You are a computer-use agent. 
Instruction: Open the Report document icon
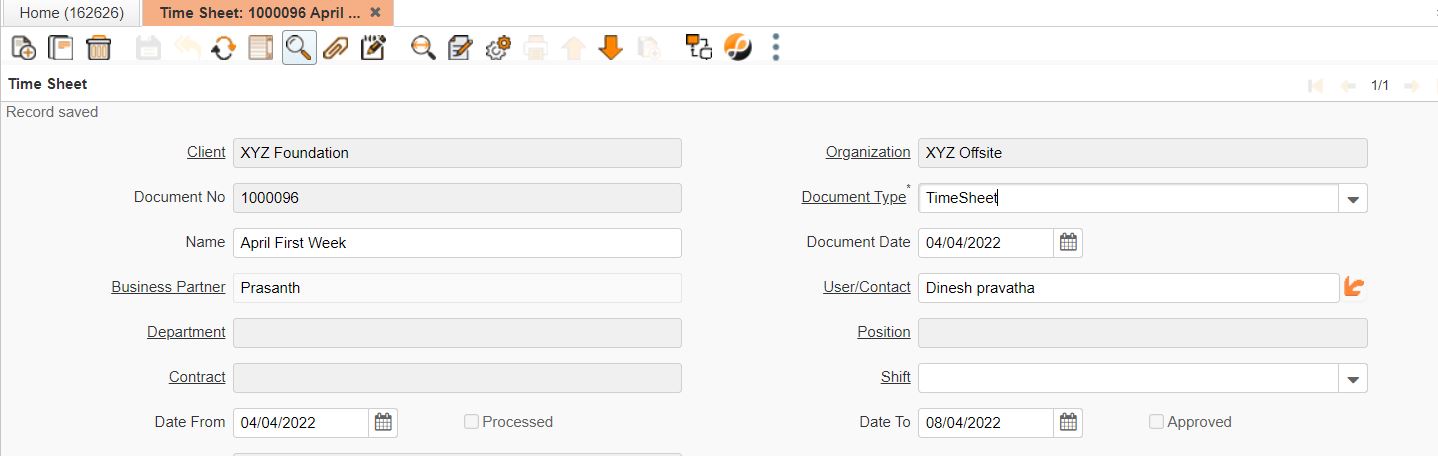tap(460, 47)
